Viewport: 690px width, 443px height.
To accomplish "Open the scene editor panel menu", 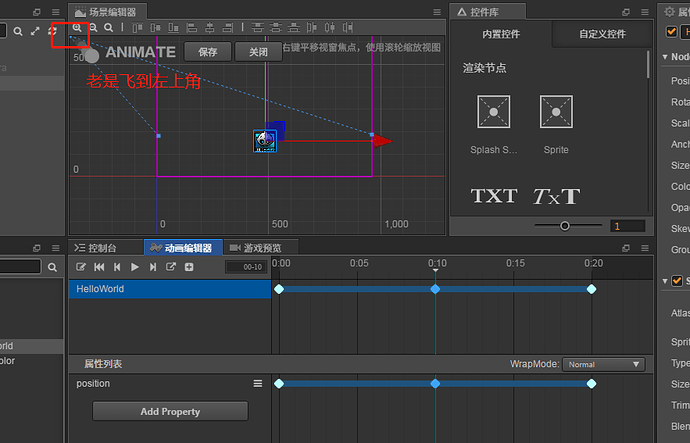I will (x=437, y=11).
